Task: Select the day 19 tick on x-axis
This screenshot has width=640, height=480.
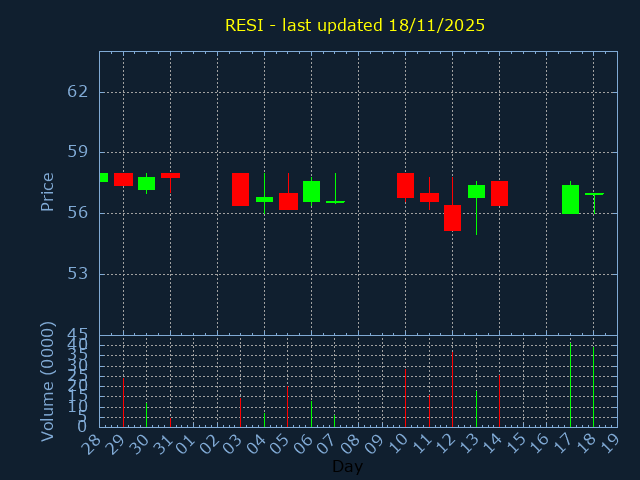Action: [x=608, y=443]
